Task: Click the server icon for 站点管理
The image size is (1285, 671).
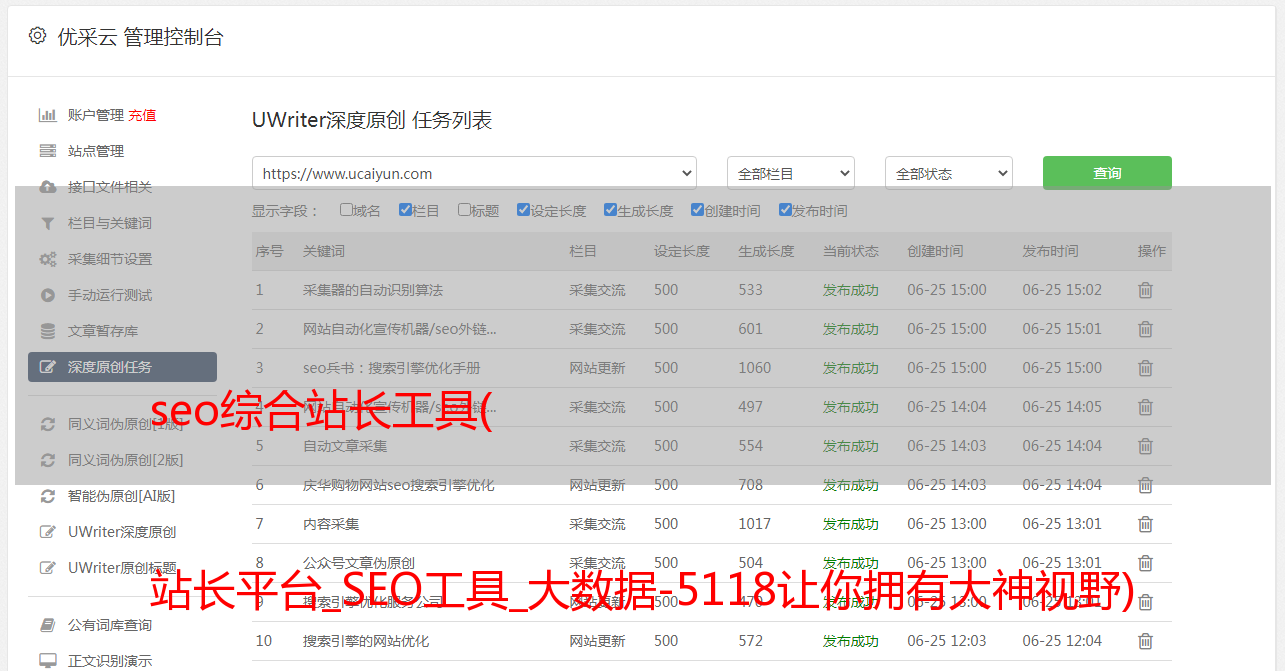Action: coord(47,151)
